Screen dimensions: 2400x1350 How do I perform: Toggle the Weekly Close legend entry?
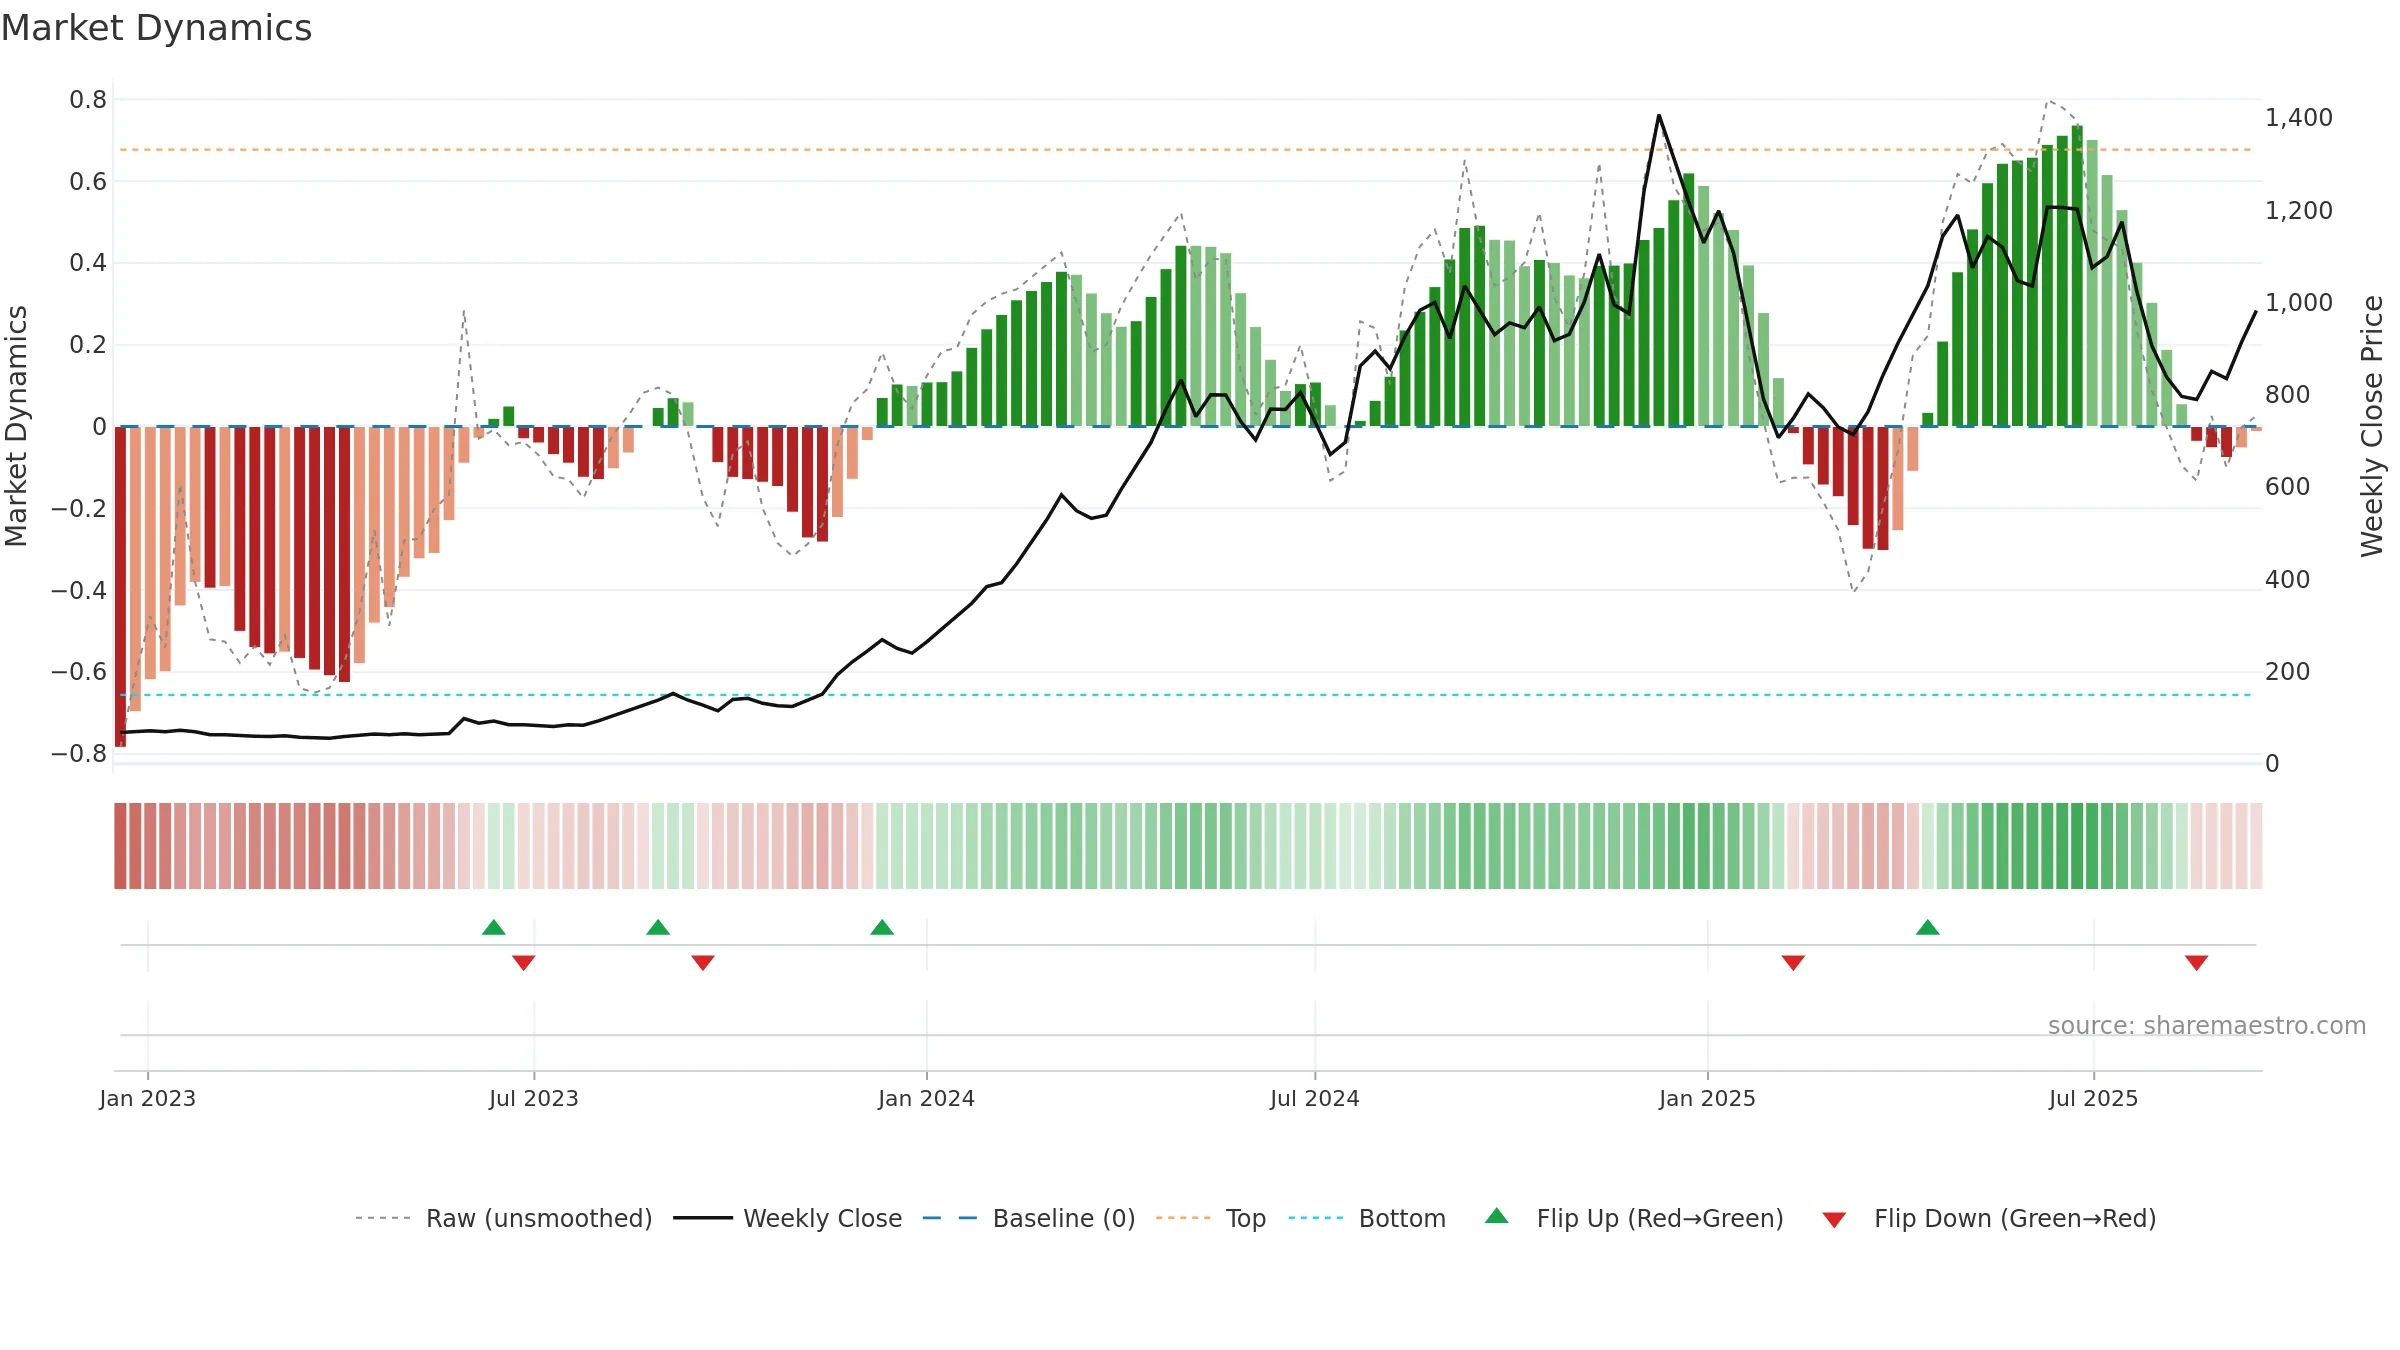tap(787, 1218)
